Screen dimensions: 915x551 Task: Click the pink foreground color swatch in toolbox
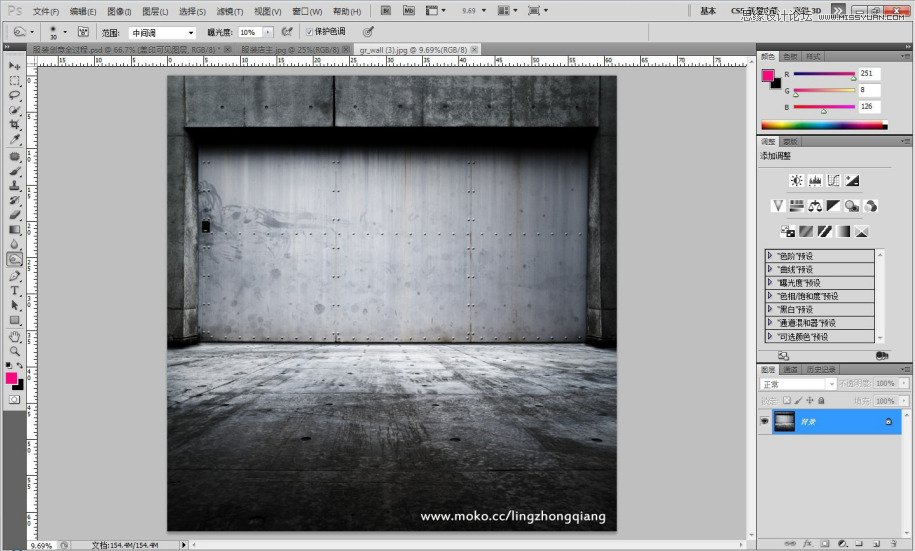pos(12,378)
